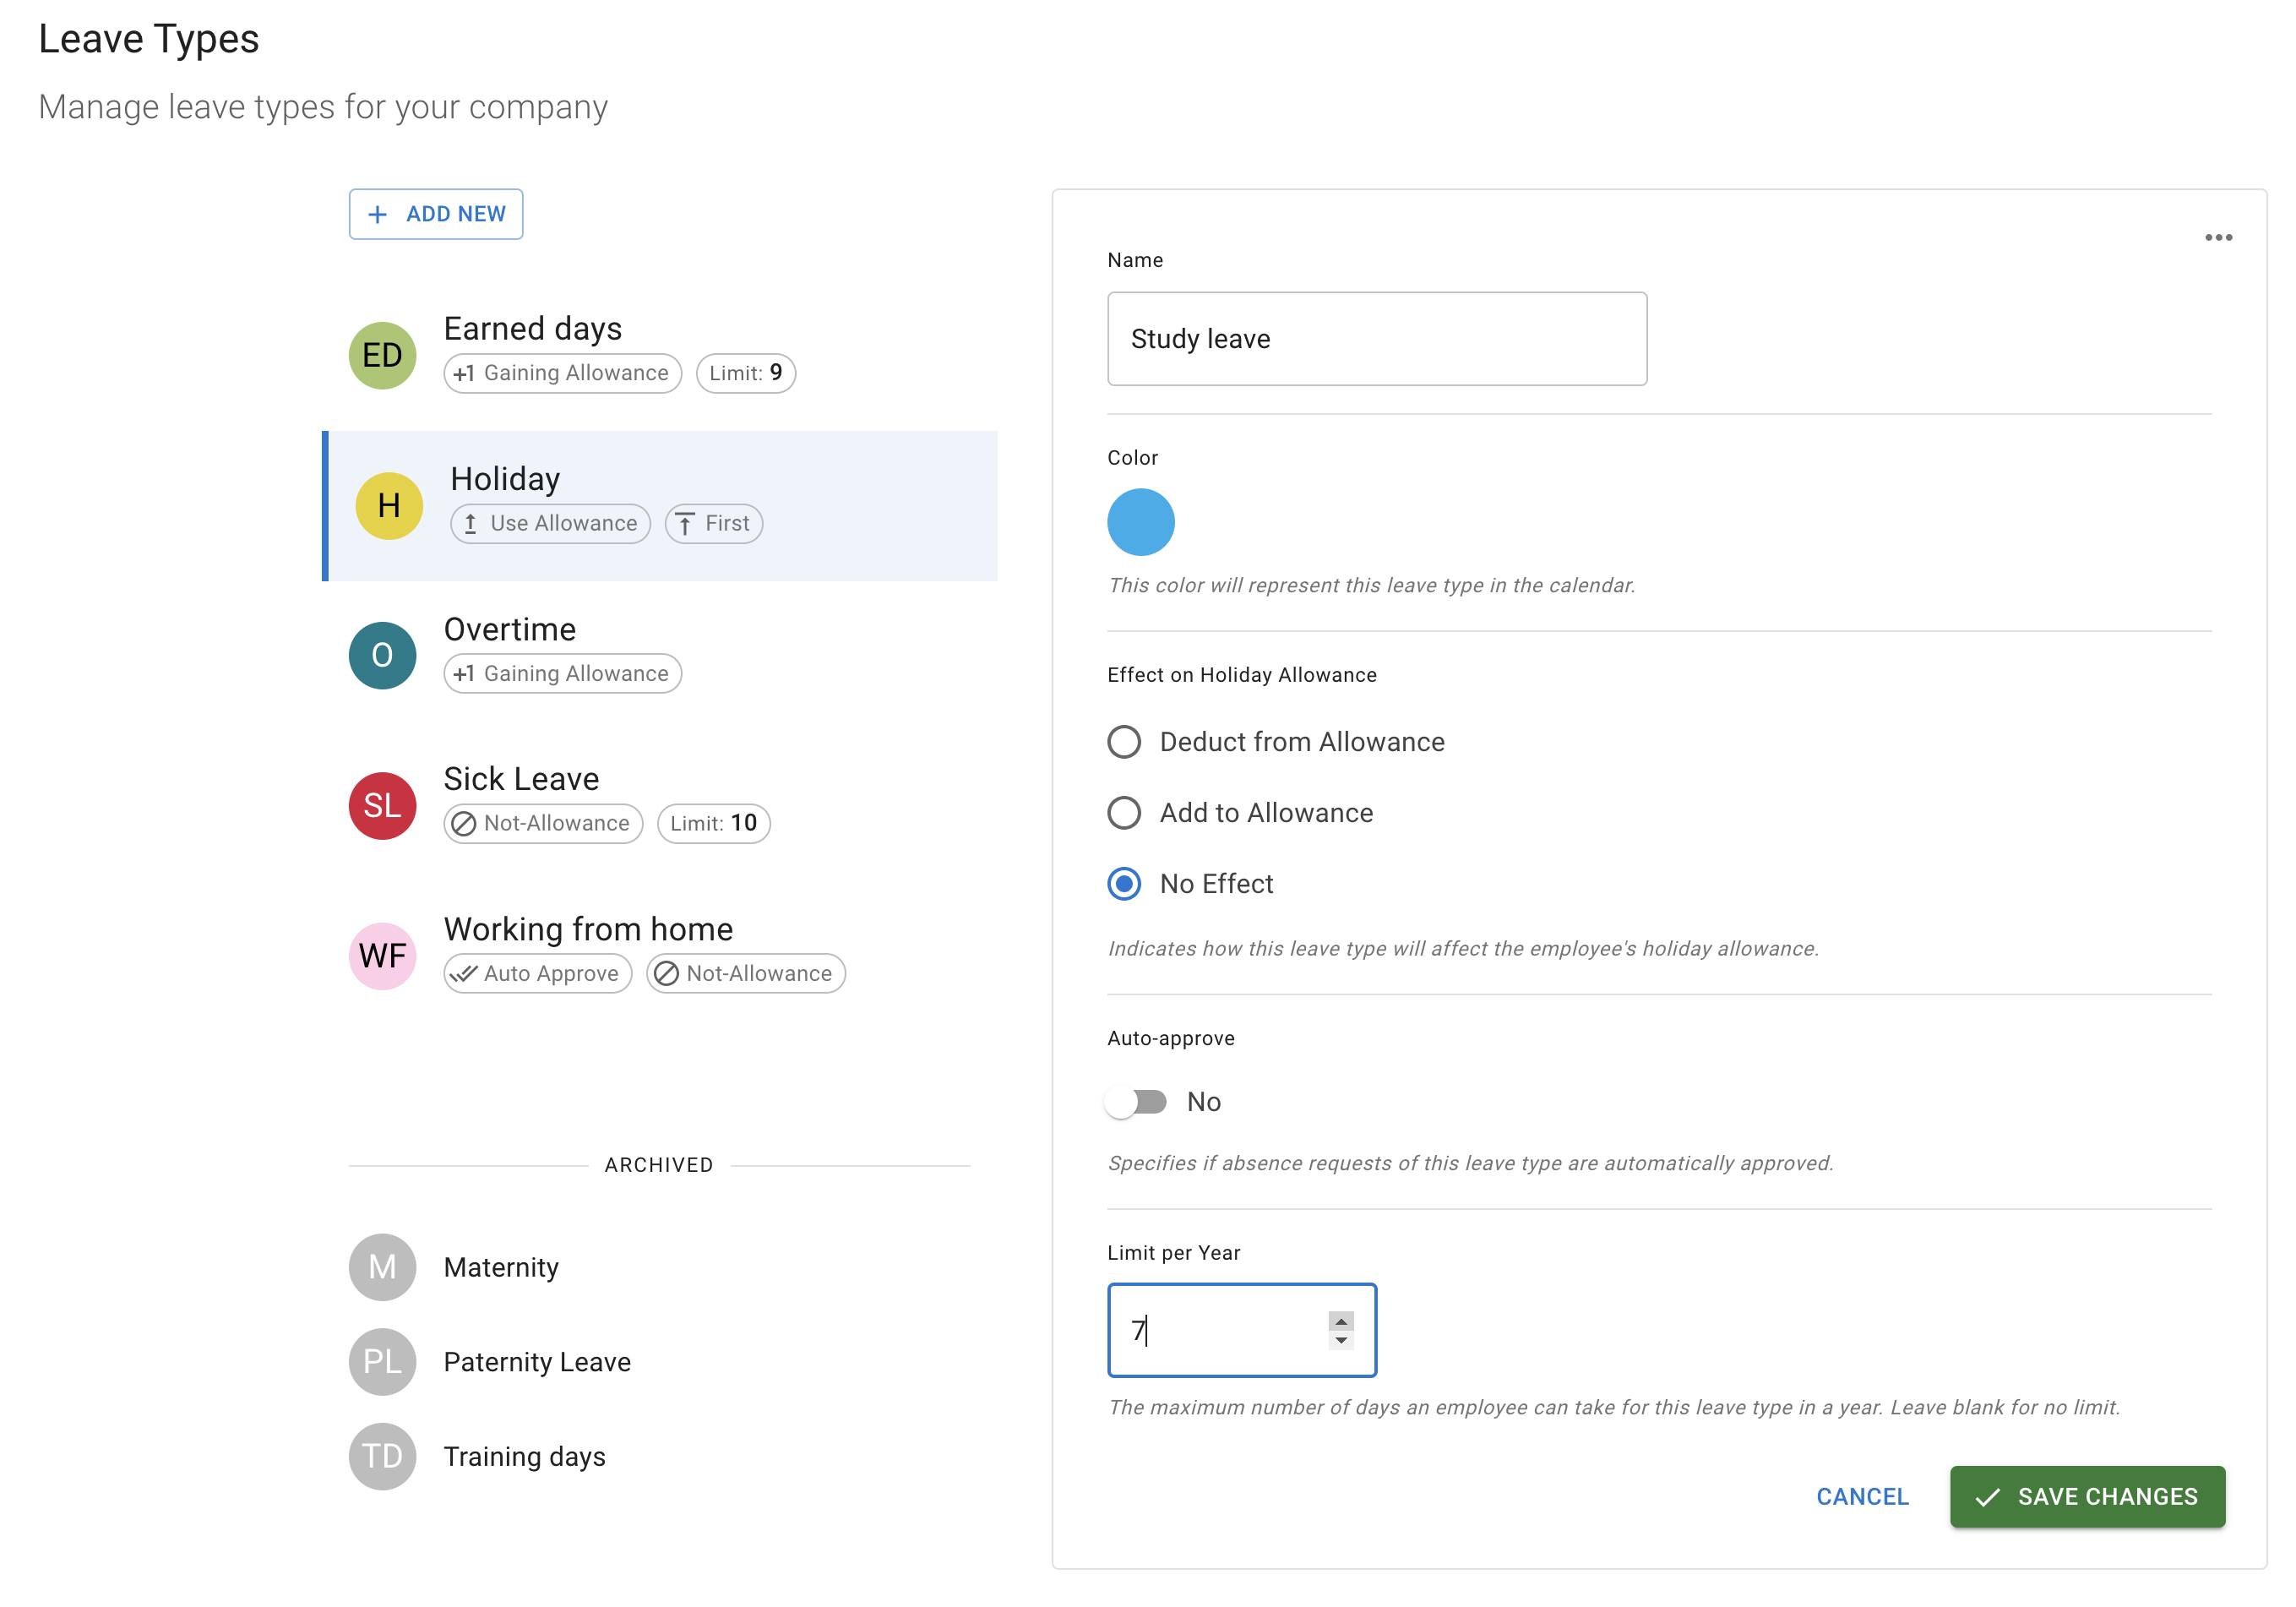Click the First badge on Holiday
This screenshot has width=2296, height=1607.
pyautogui.click(x=713, y=523)
